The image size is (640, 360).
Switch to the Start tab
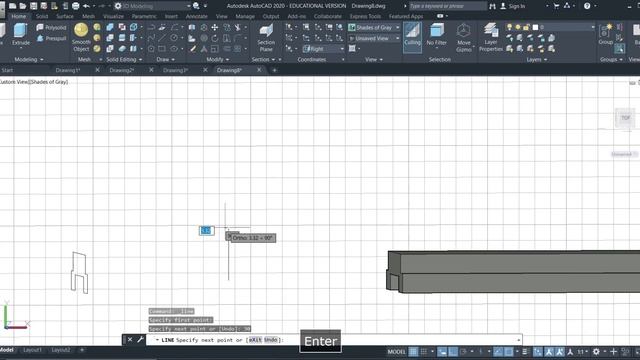(7, 70)
